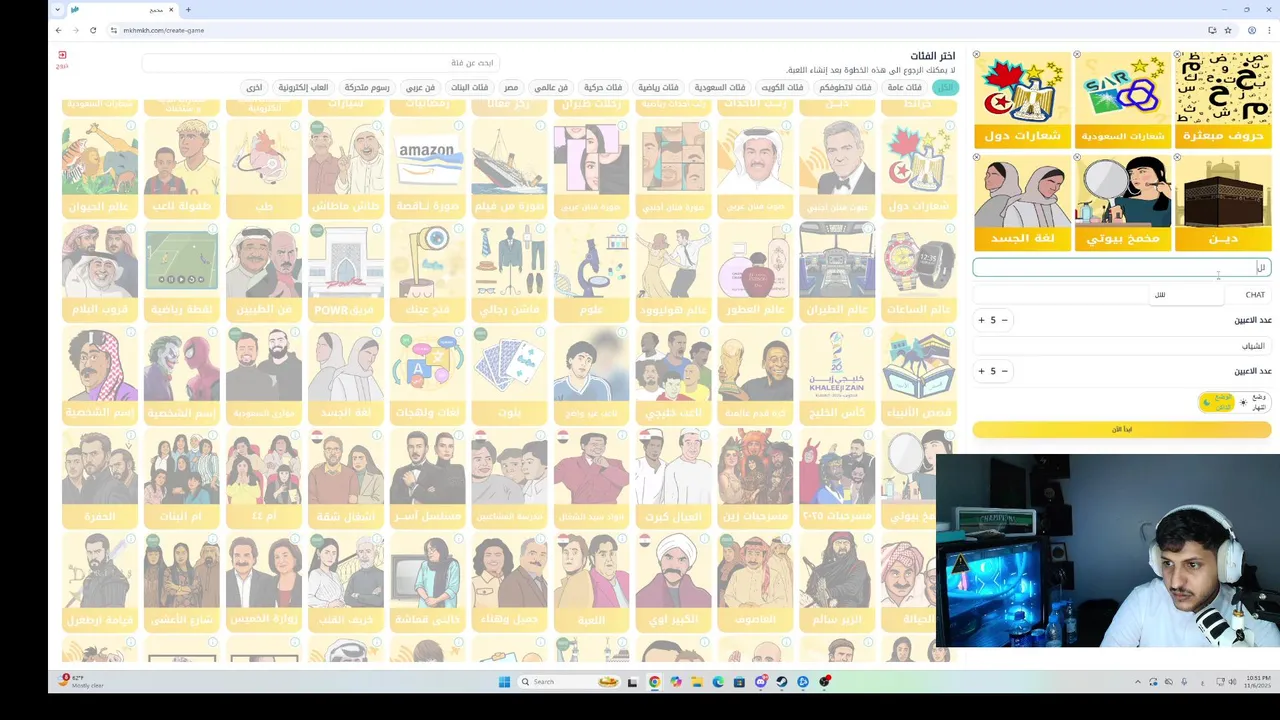The image size is (1280, 720).
Task: Filter by فن عربي tab
Action: tap(420, 88)
